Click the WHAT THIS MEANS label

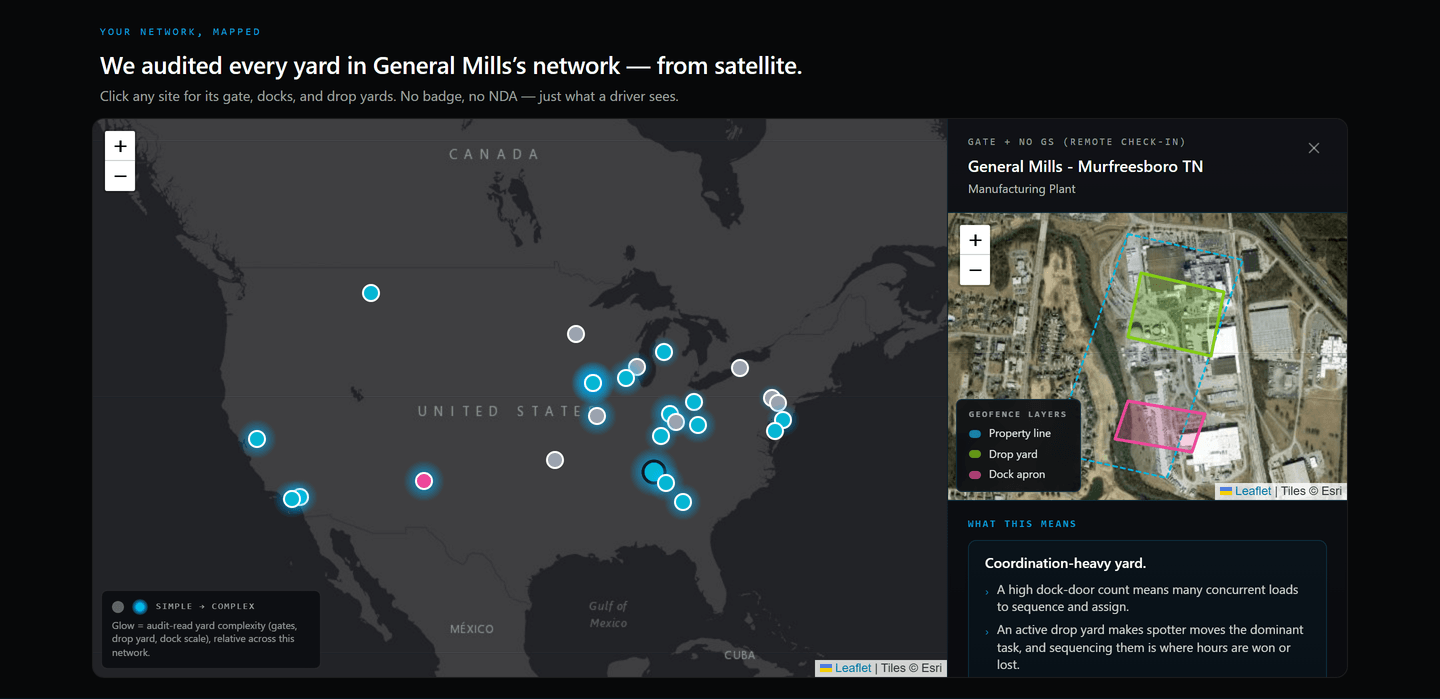point(1022,524)
